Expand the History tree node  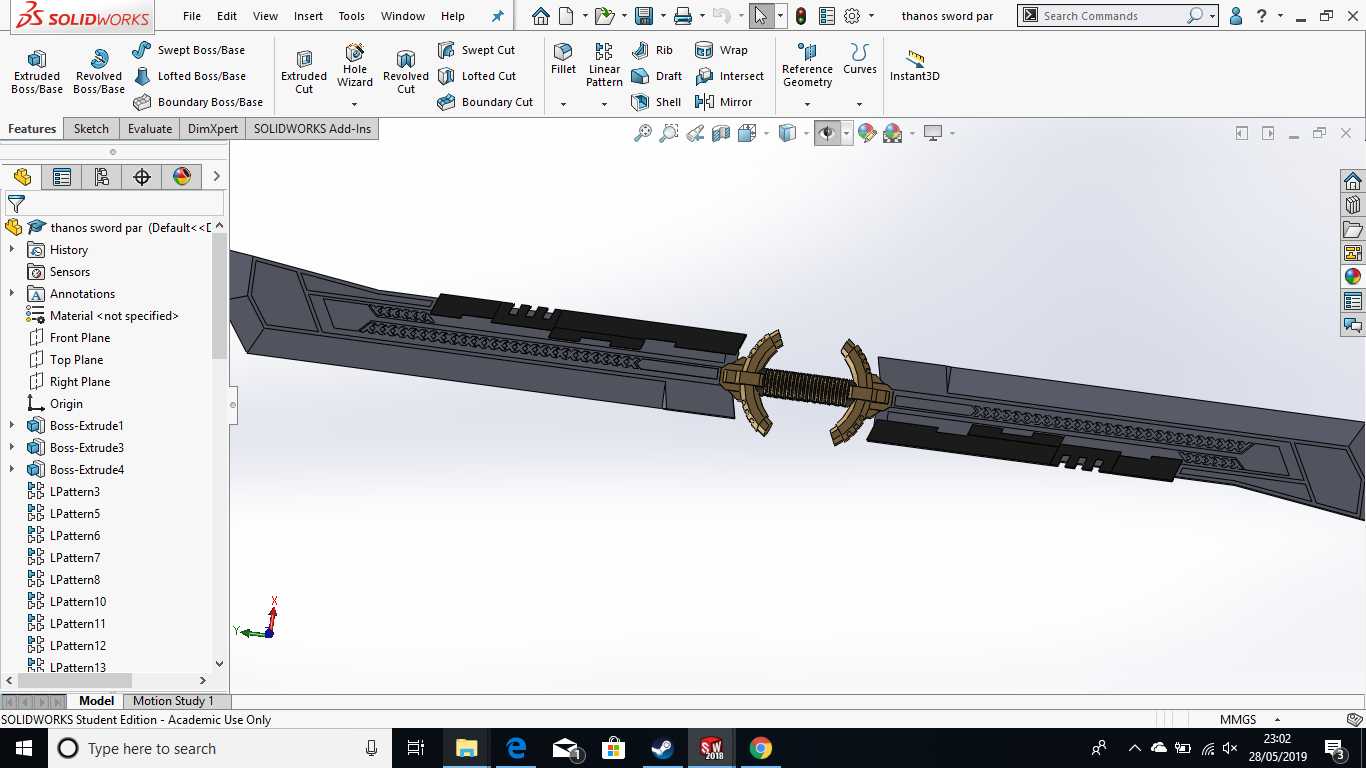click(x=12, y=250)
